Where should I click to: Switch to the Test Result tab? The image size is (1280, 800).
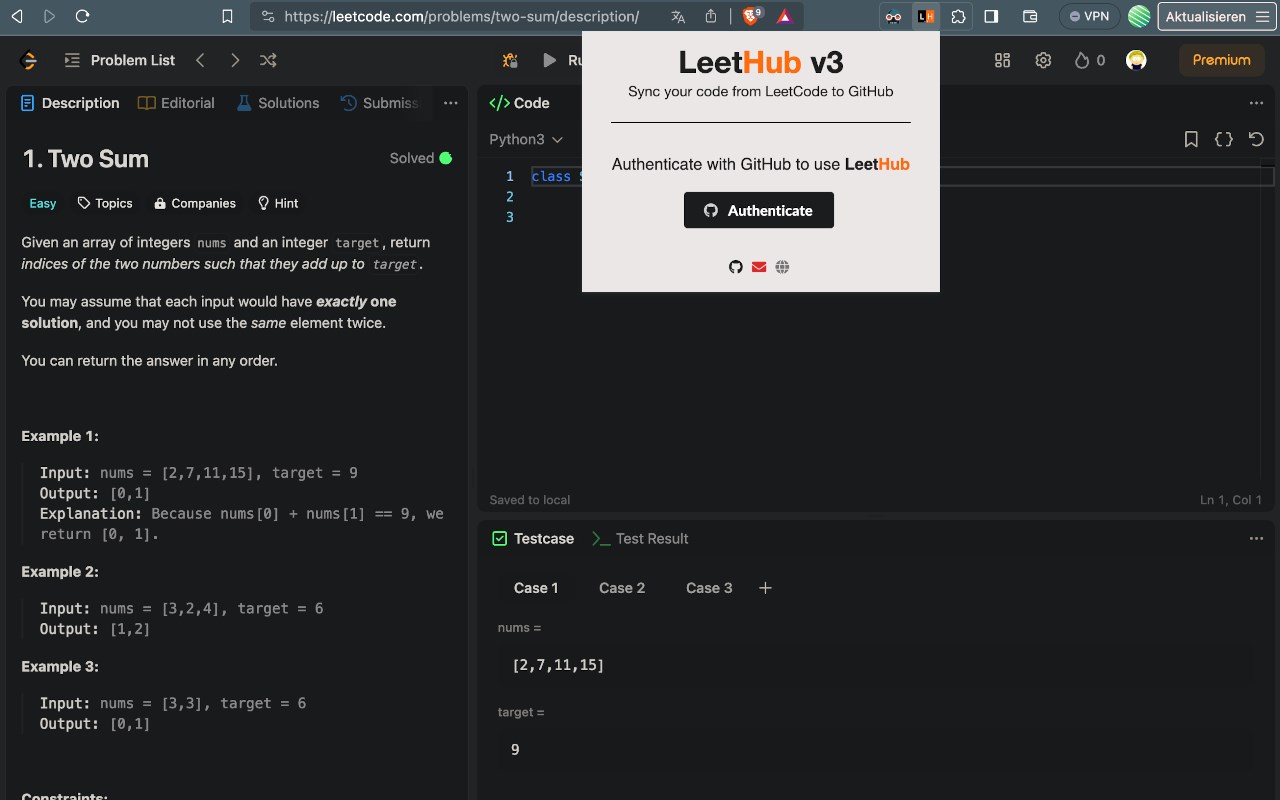(x=640, y=538)
